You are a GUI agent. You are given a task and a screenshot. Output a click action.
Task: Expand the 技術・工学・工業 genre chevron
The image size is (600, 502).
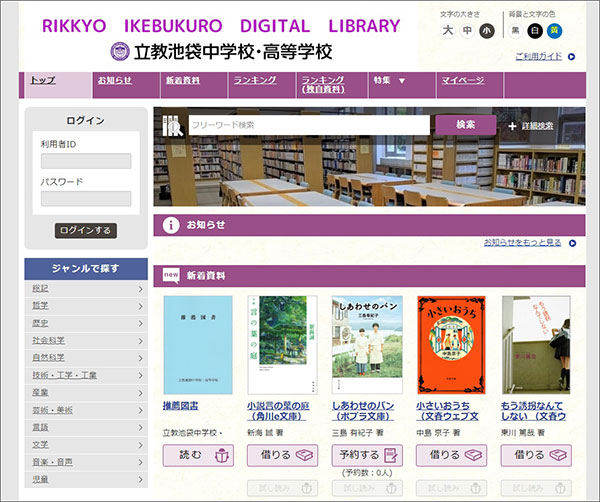coord(140,375)
